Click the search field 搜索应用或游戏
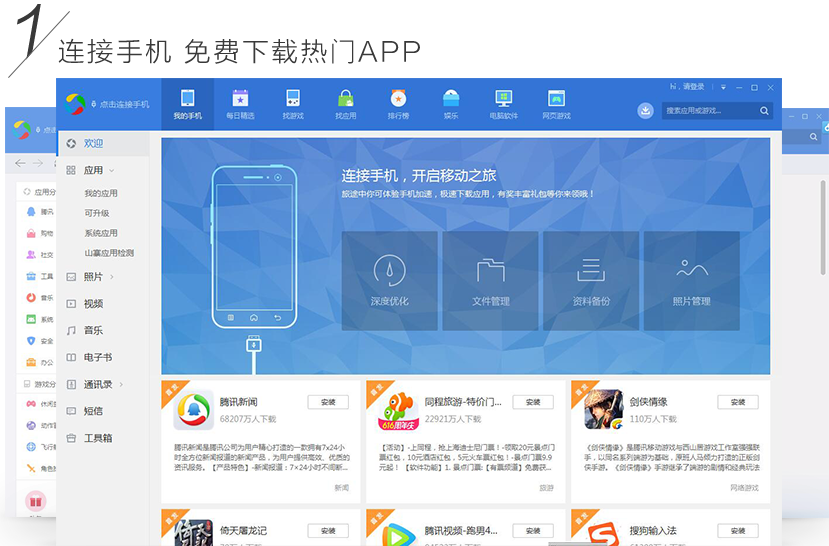This screenshot has height=546, width=829. [x=709, y=110]
